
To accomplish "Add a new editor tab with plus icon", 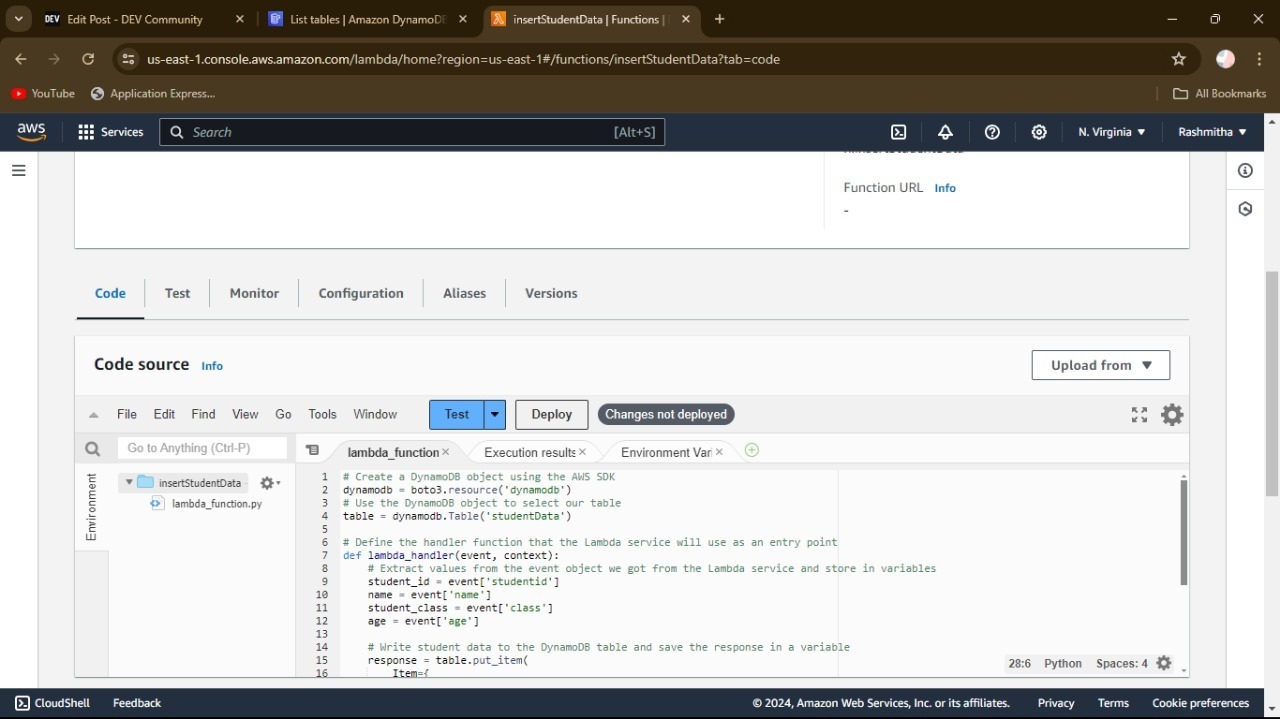I will pyautogui.click(x=752, y=451).
